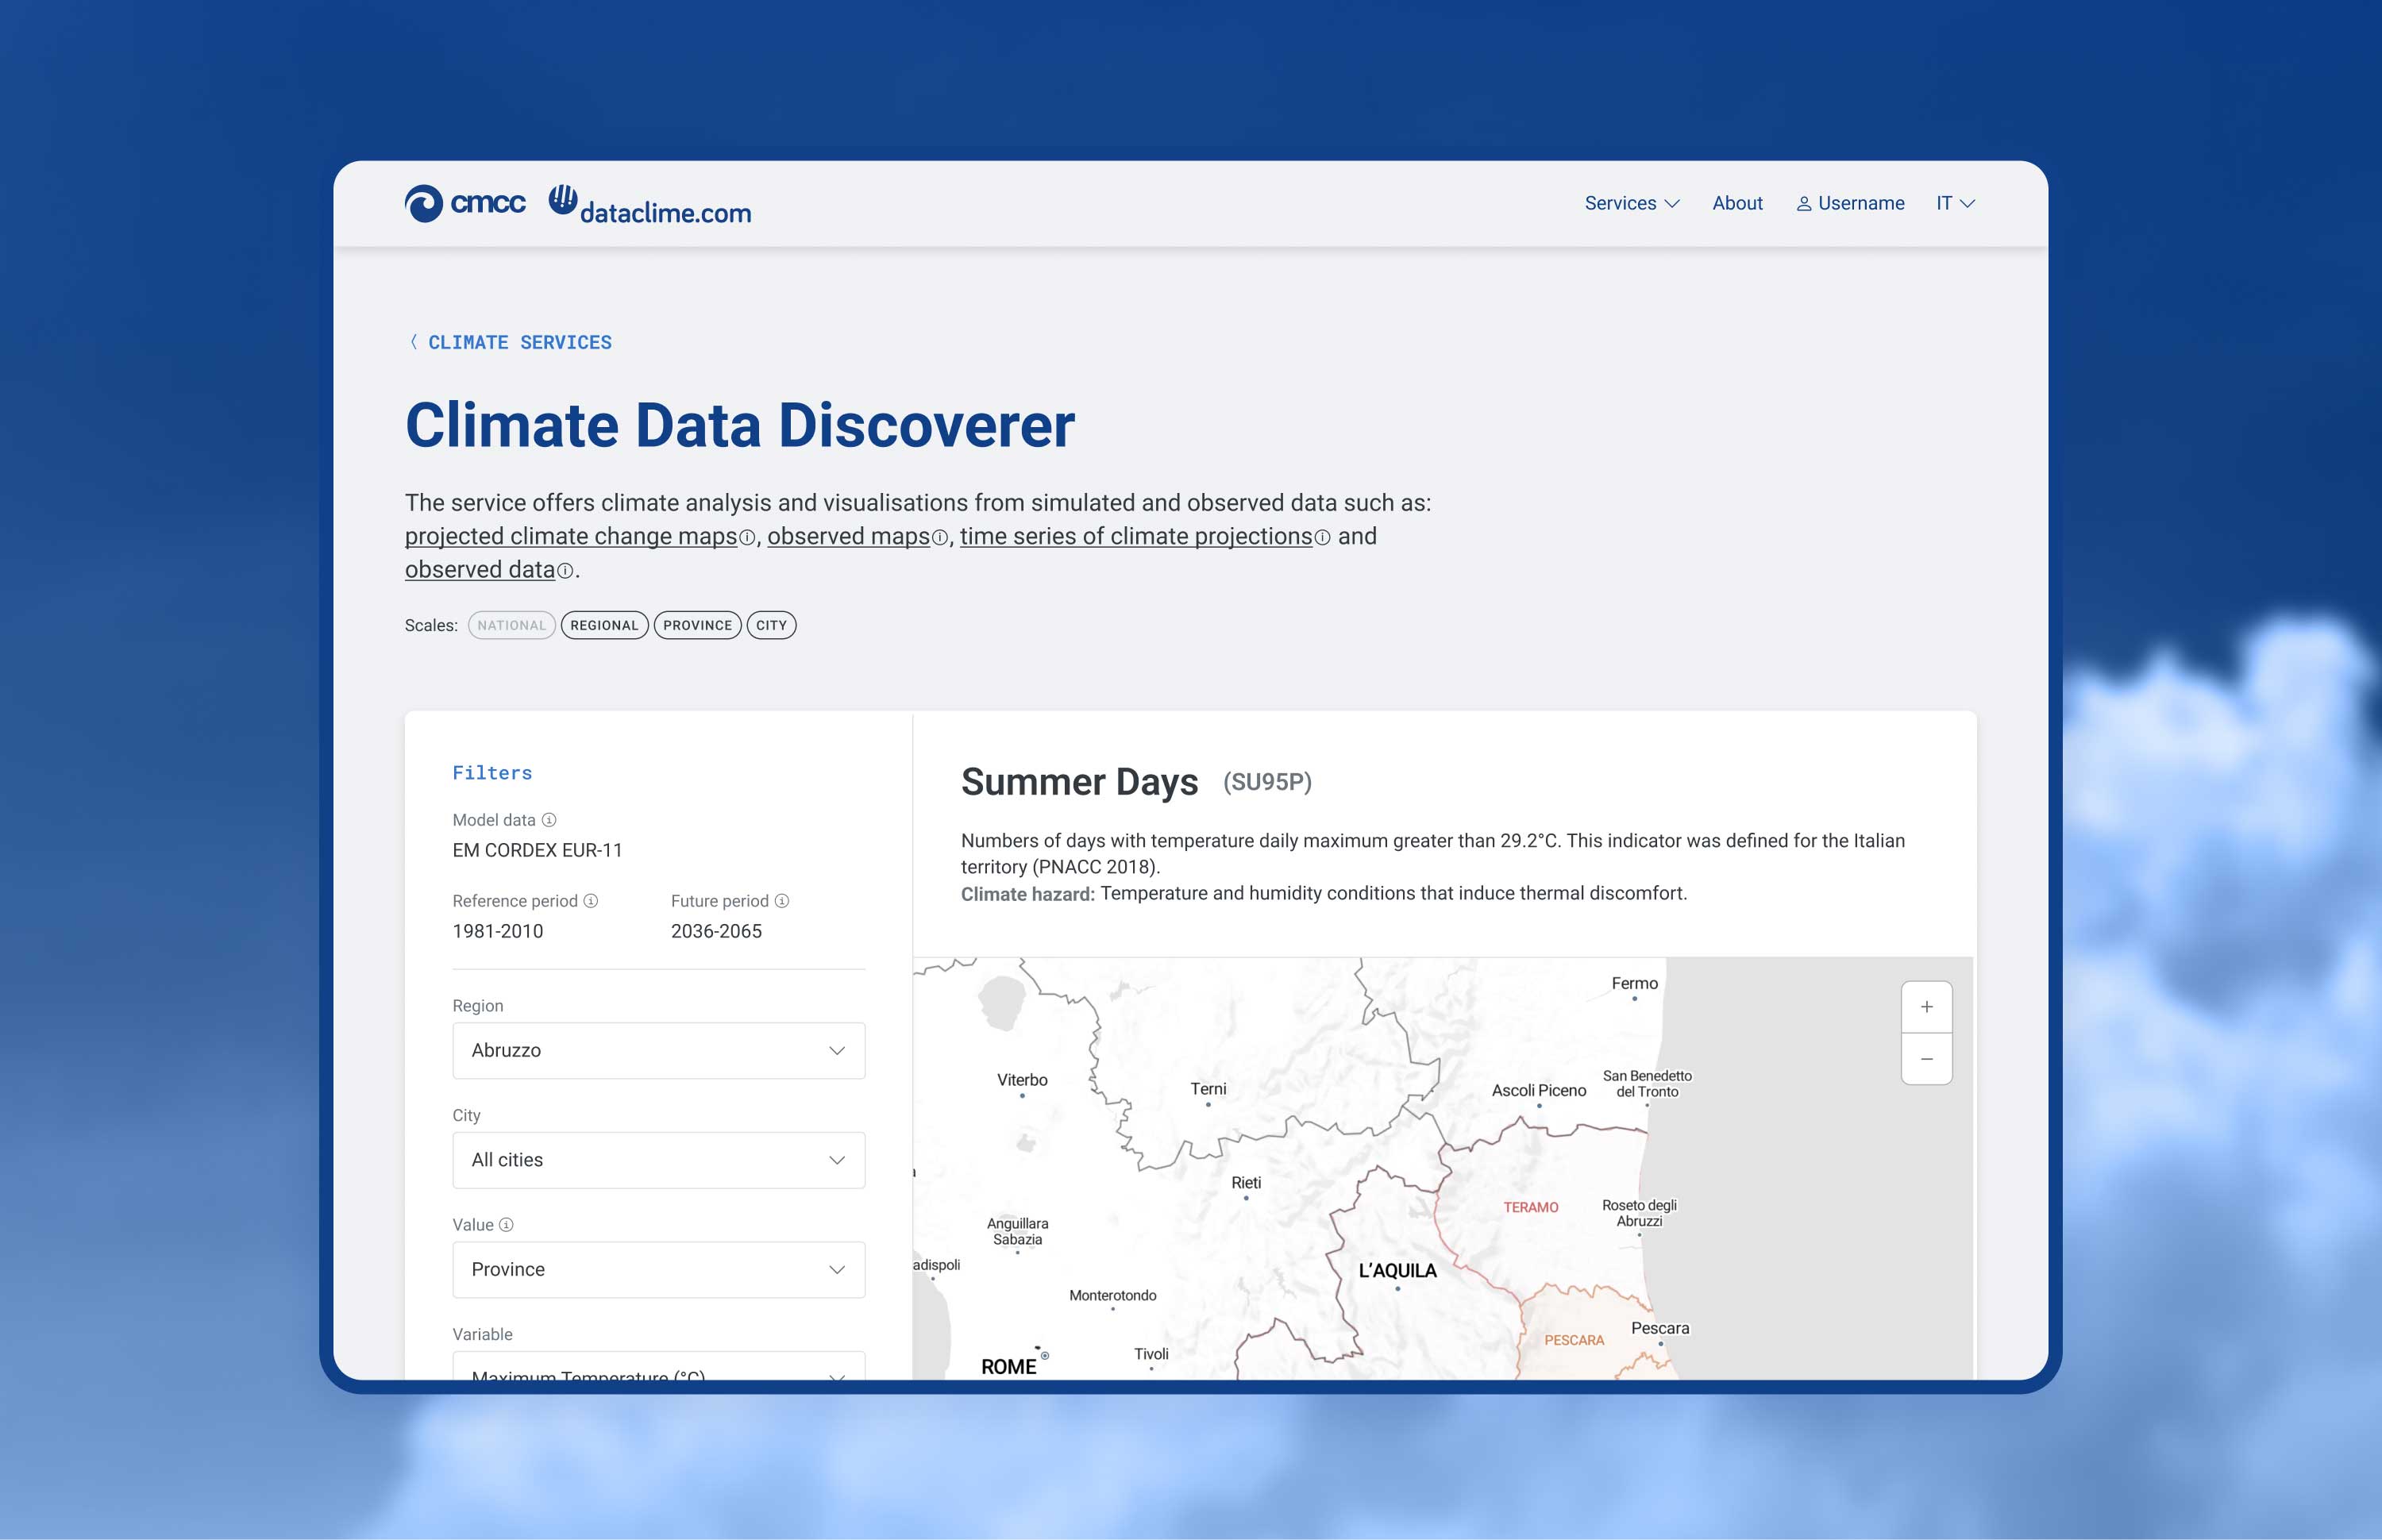2382x1540 pixels.
Task: Open the observed maps link
Action: 850,536
